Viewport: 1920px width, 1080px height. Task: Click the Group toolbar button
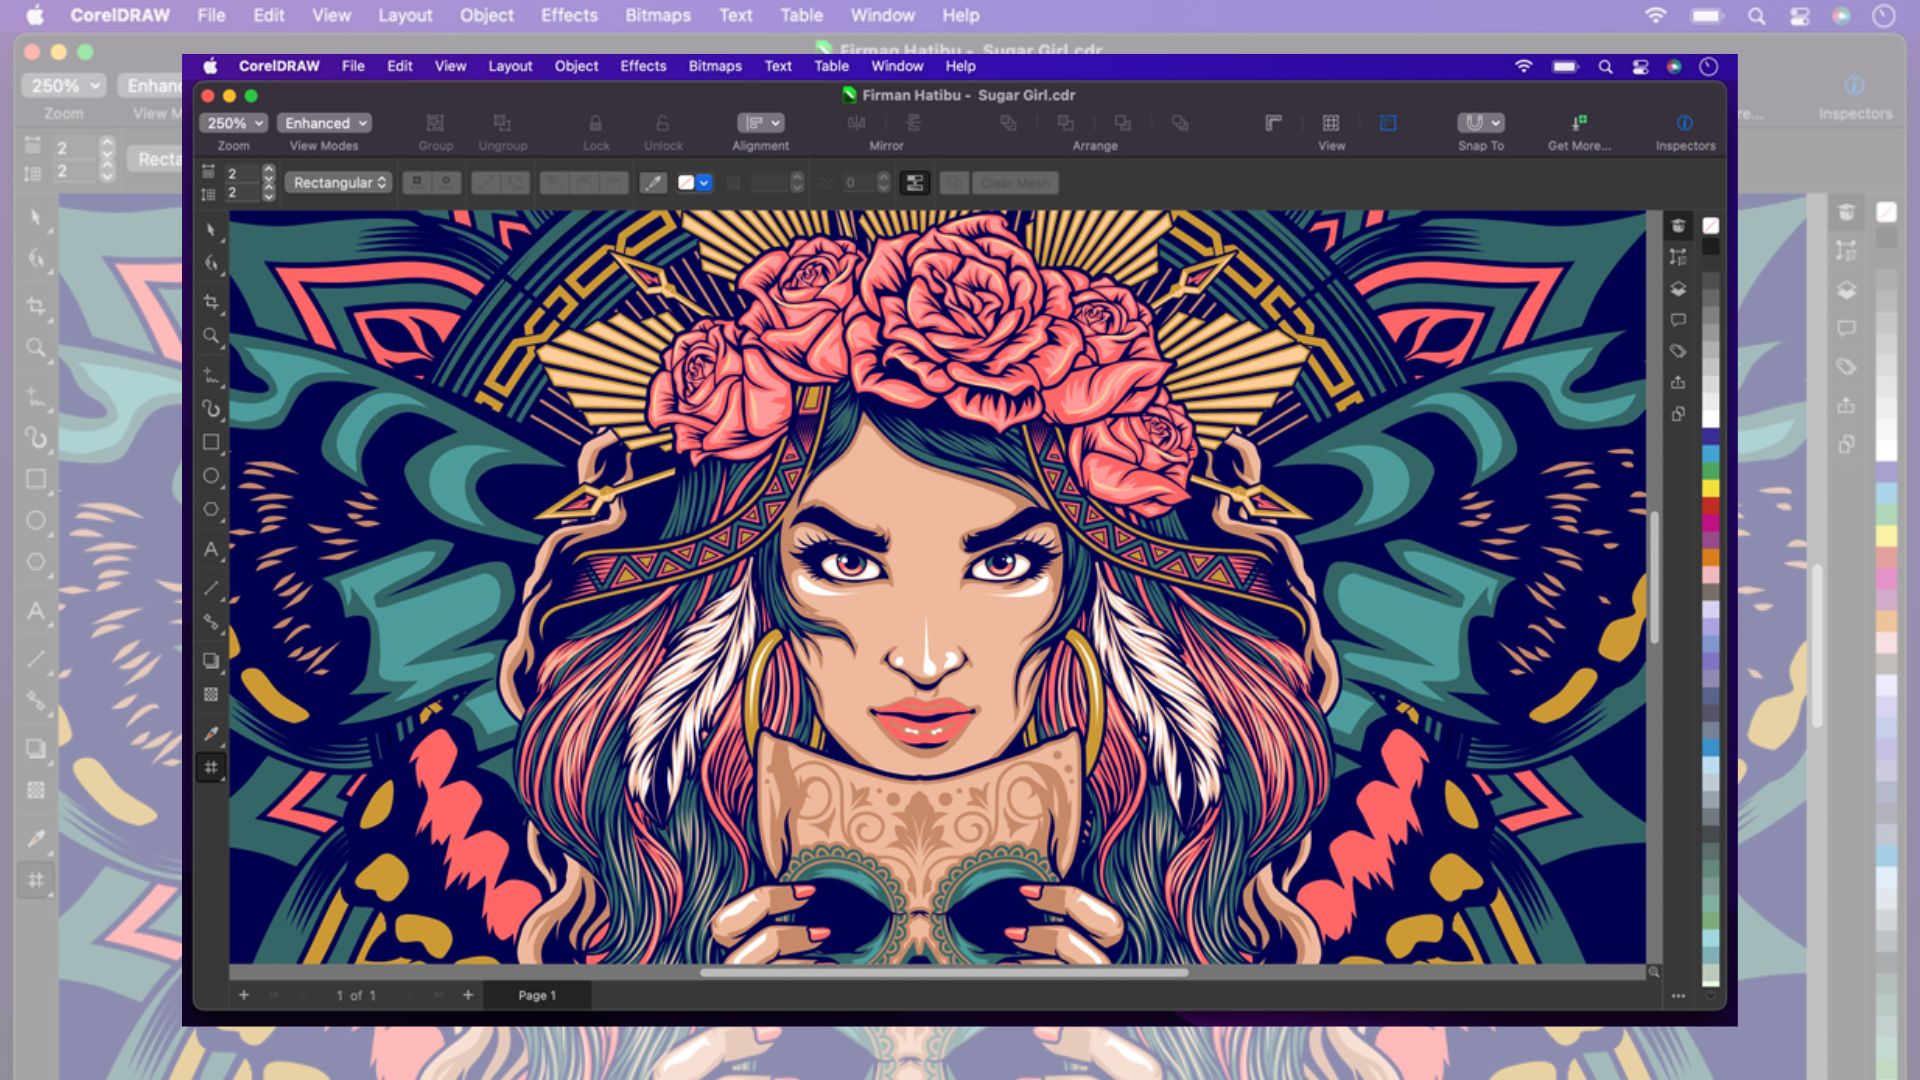[x=435, y=123]
